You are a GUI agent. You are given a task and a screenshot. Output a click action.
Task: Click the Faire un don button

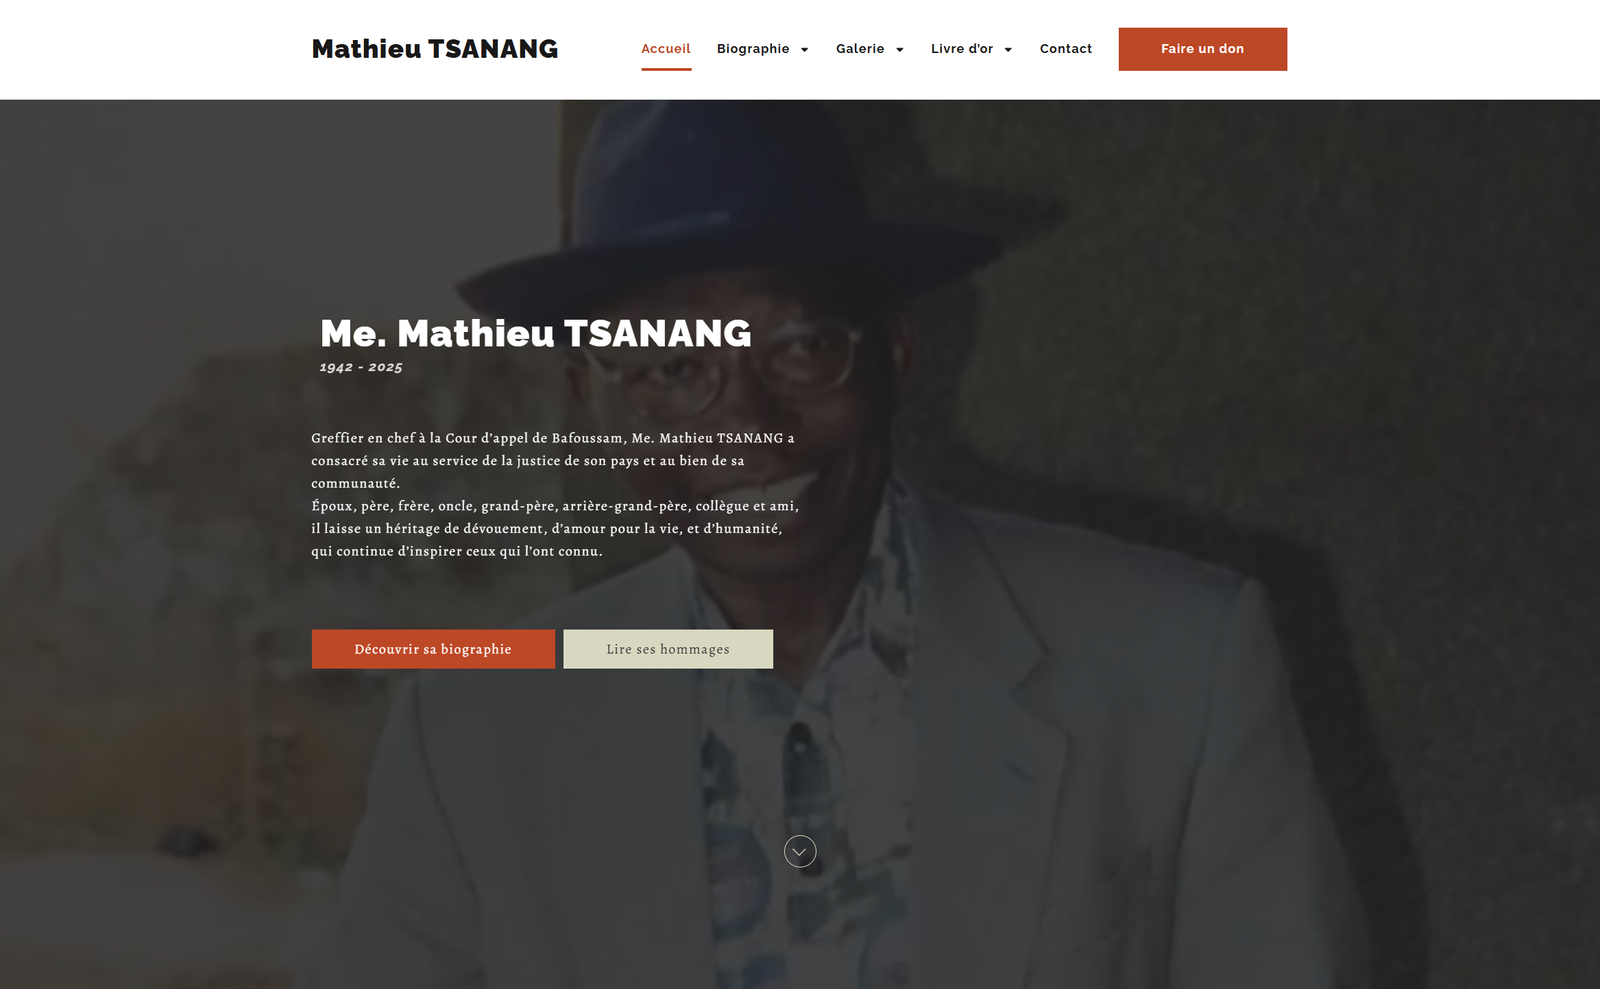tap(1203, 49)
